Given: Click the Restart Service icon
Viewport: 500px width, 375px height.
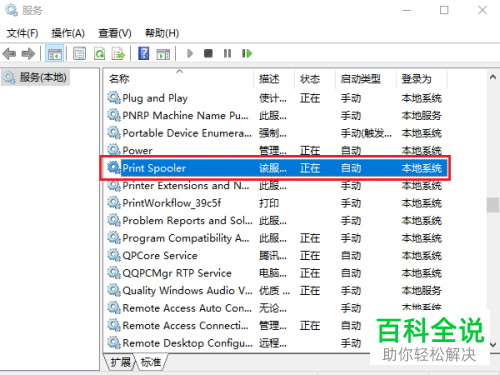Looking at the screenshot, I should (x=247, y=53).
